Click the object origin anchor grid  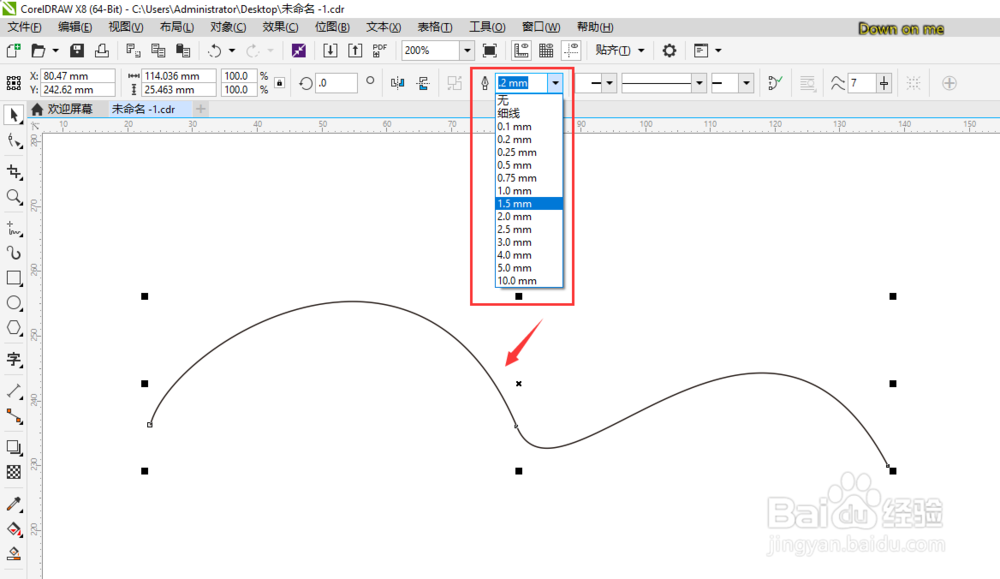(x=13, y=83)
